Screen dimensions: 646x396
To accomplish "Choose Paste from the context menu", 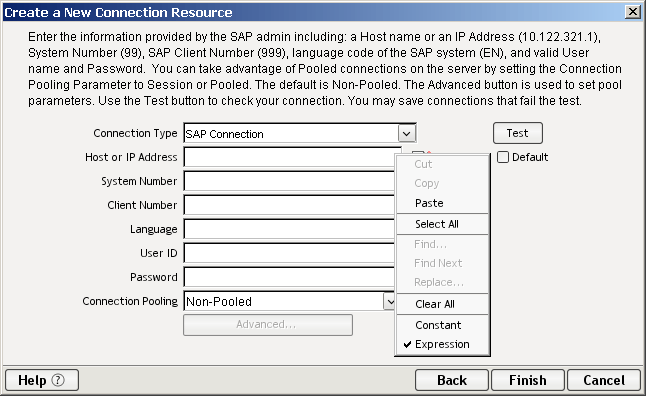I will [x=442, y=203].
